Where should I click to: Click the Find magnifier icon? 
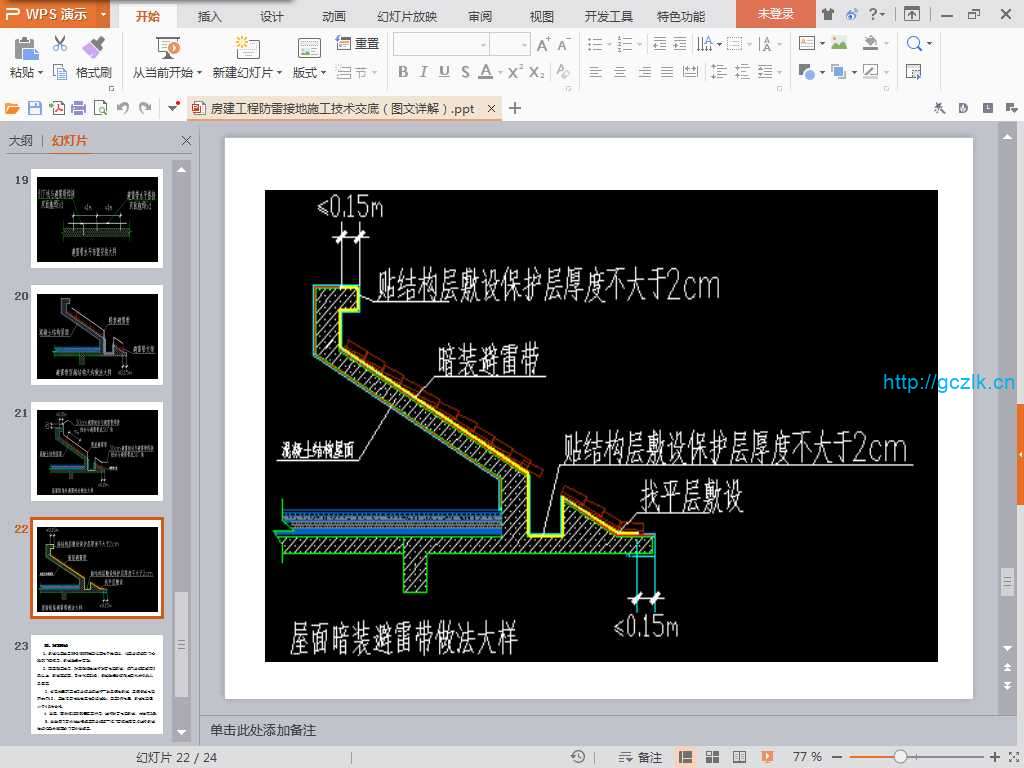coord(915,44)
